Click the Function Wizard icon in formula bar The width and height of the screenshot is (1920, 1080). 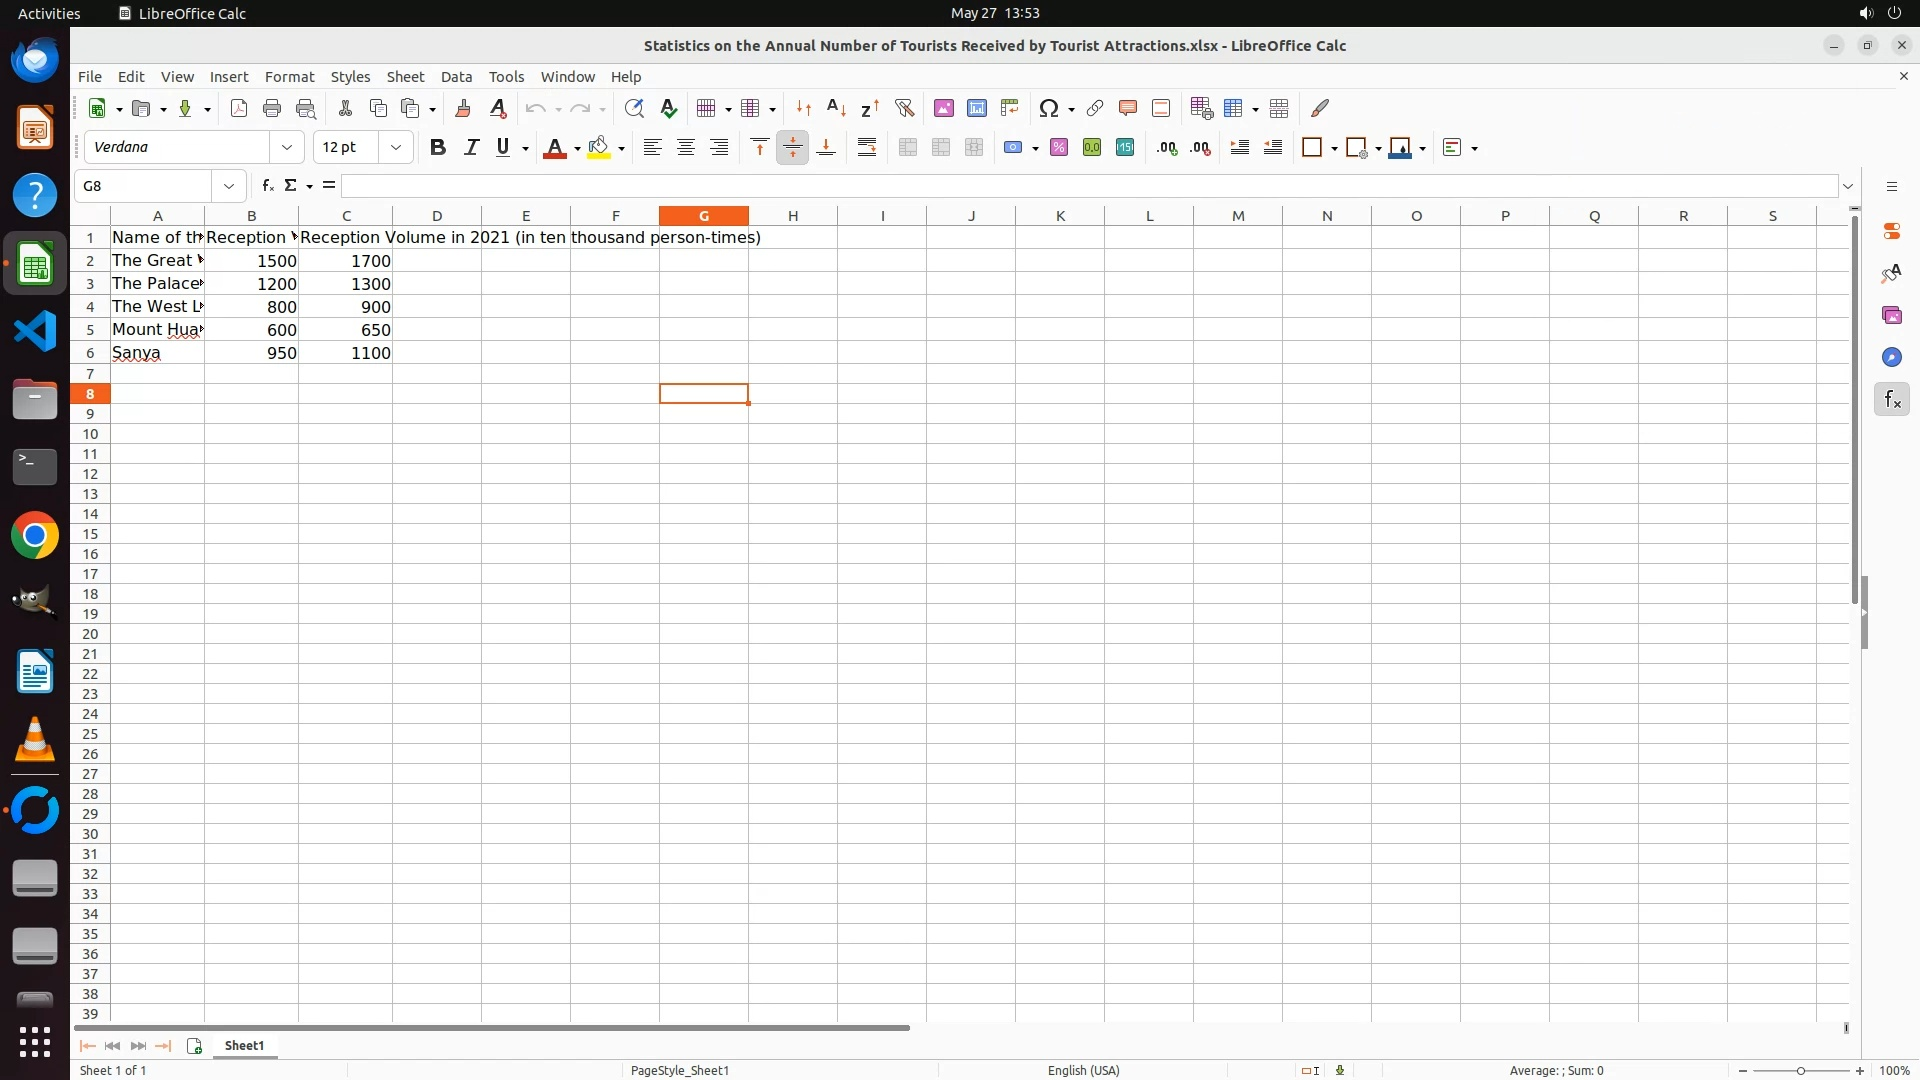(267, 186)
